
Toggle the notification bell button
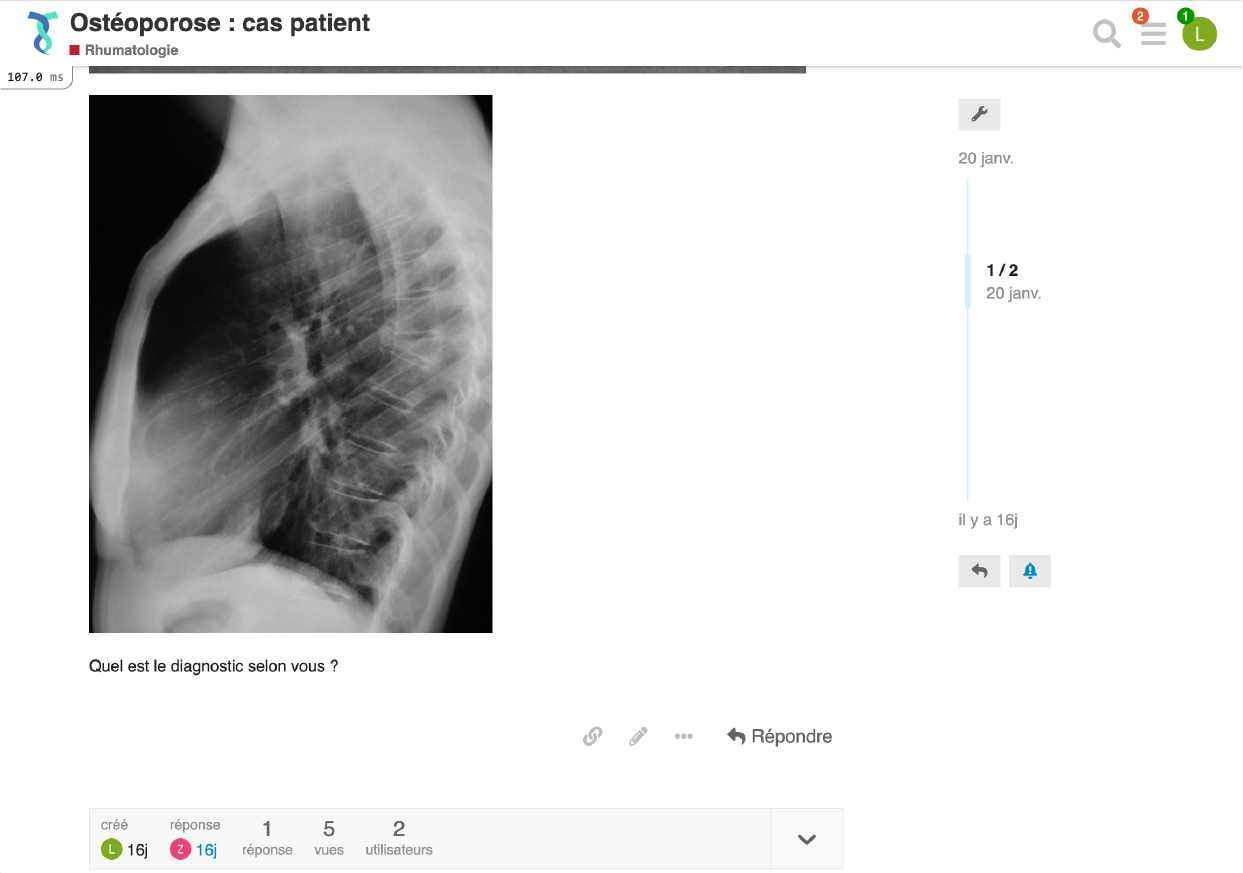click(1029, 571)
